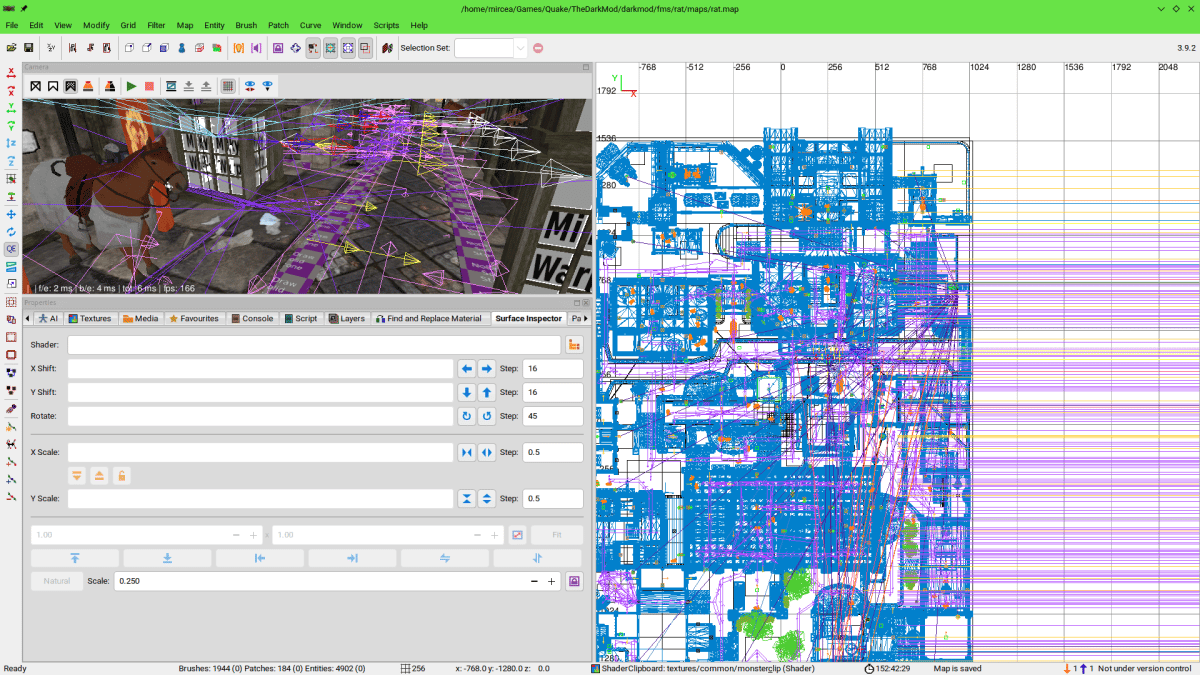The width and height of the screenshot is (1200, 675).
Task: Switch to the Layers tab
Action: pos(347,319)
